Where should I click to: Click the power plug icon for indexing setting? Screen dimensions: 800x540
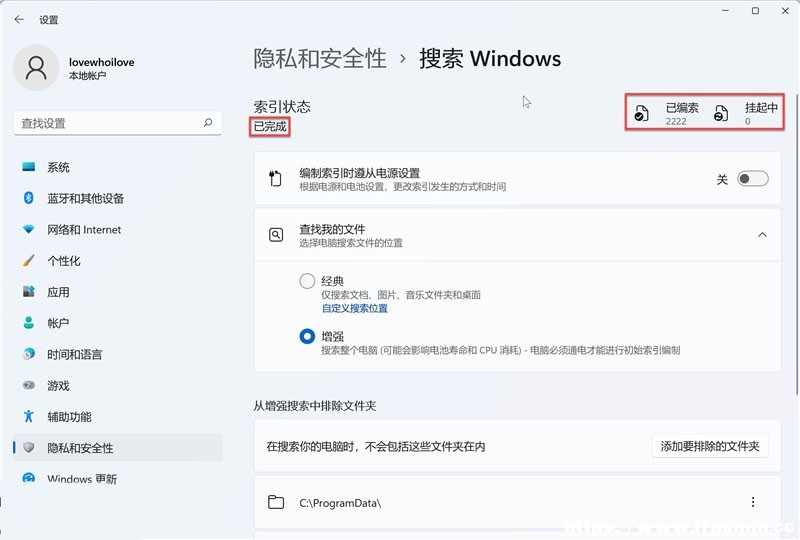(275, 178)
